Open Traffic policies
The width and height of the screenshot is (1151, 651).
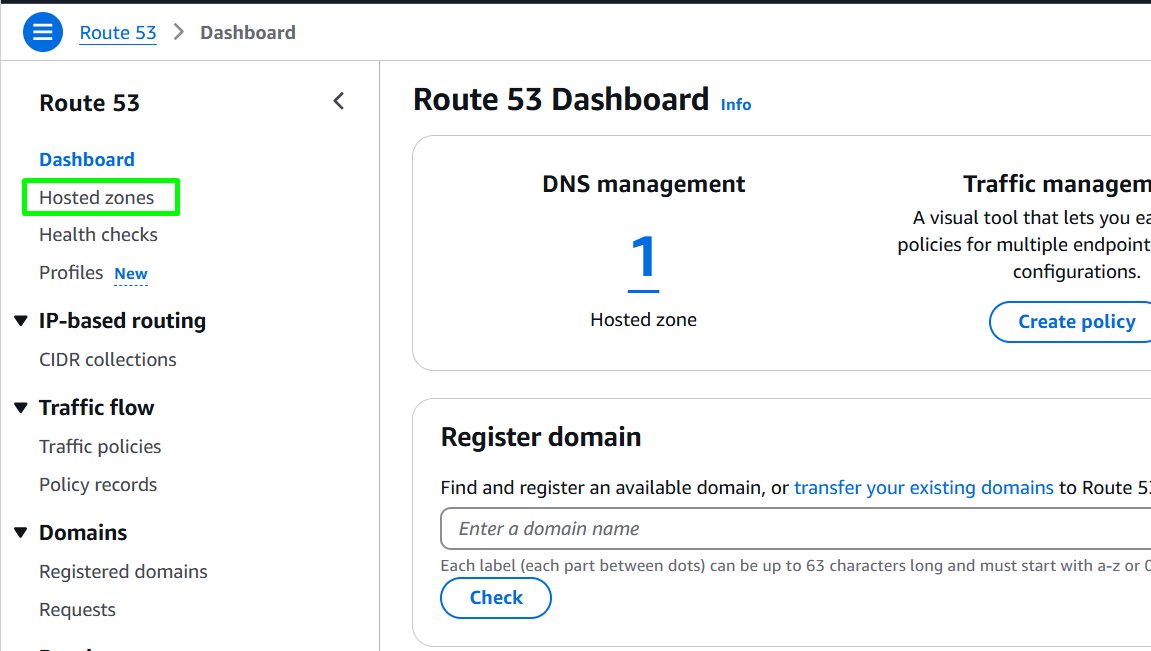click(x=100, y=447)
